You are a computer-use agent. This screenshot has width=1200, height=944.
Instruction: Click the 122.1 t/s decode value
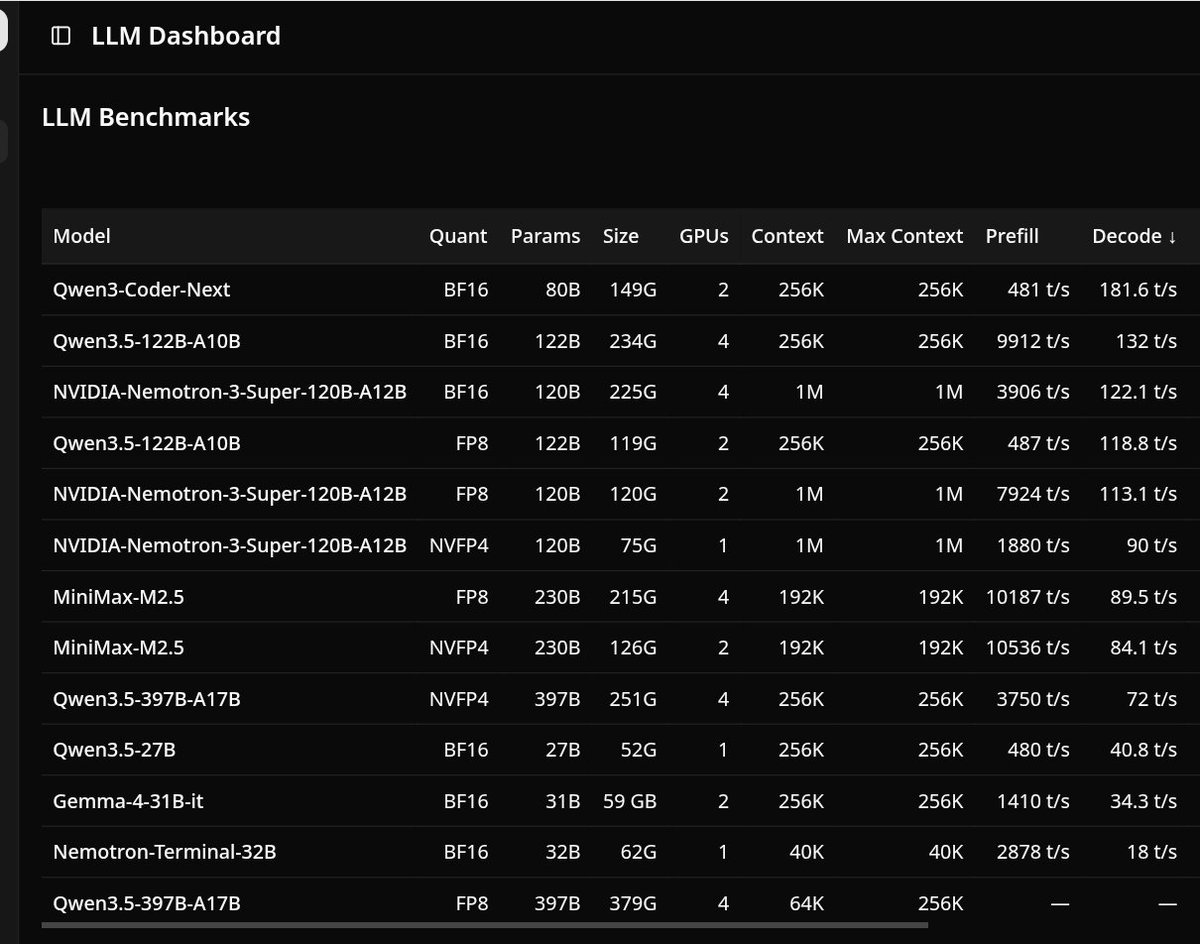click(1138, 392)
